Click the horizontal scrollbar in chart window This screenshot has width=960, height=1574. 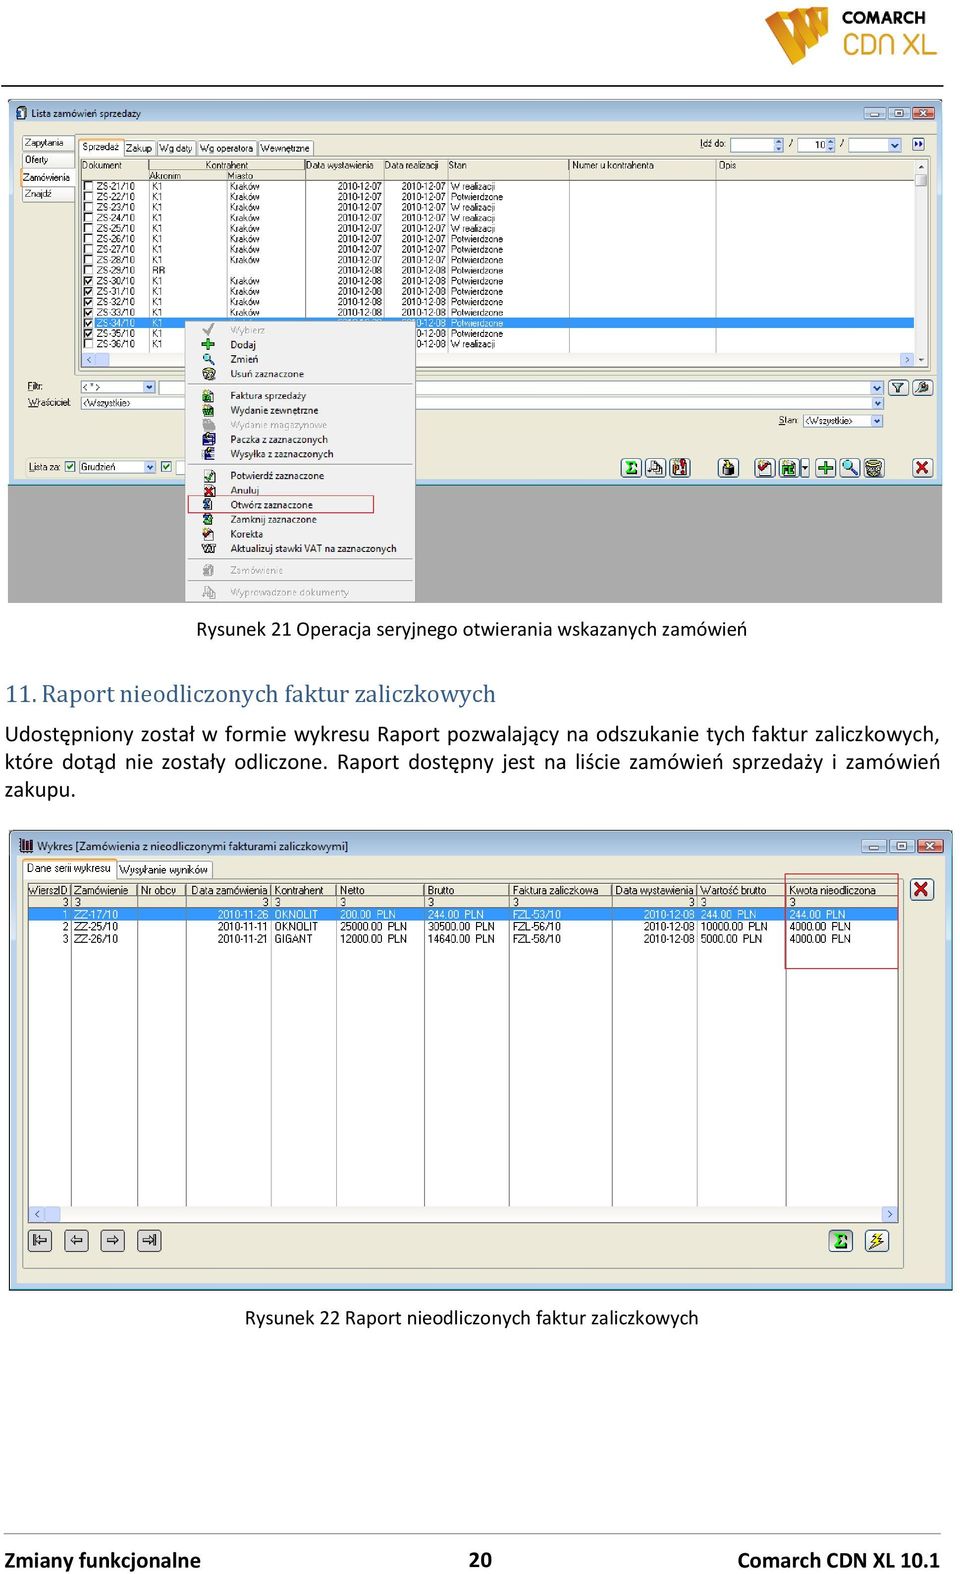click(x=463, y=1214)
